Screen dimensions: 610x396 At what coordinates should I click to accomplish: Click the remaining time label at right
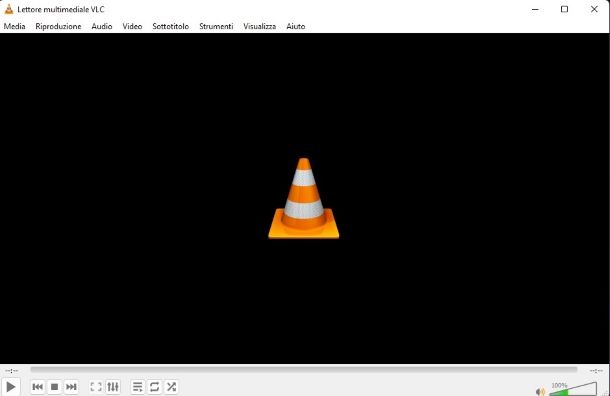point(596,371)
